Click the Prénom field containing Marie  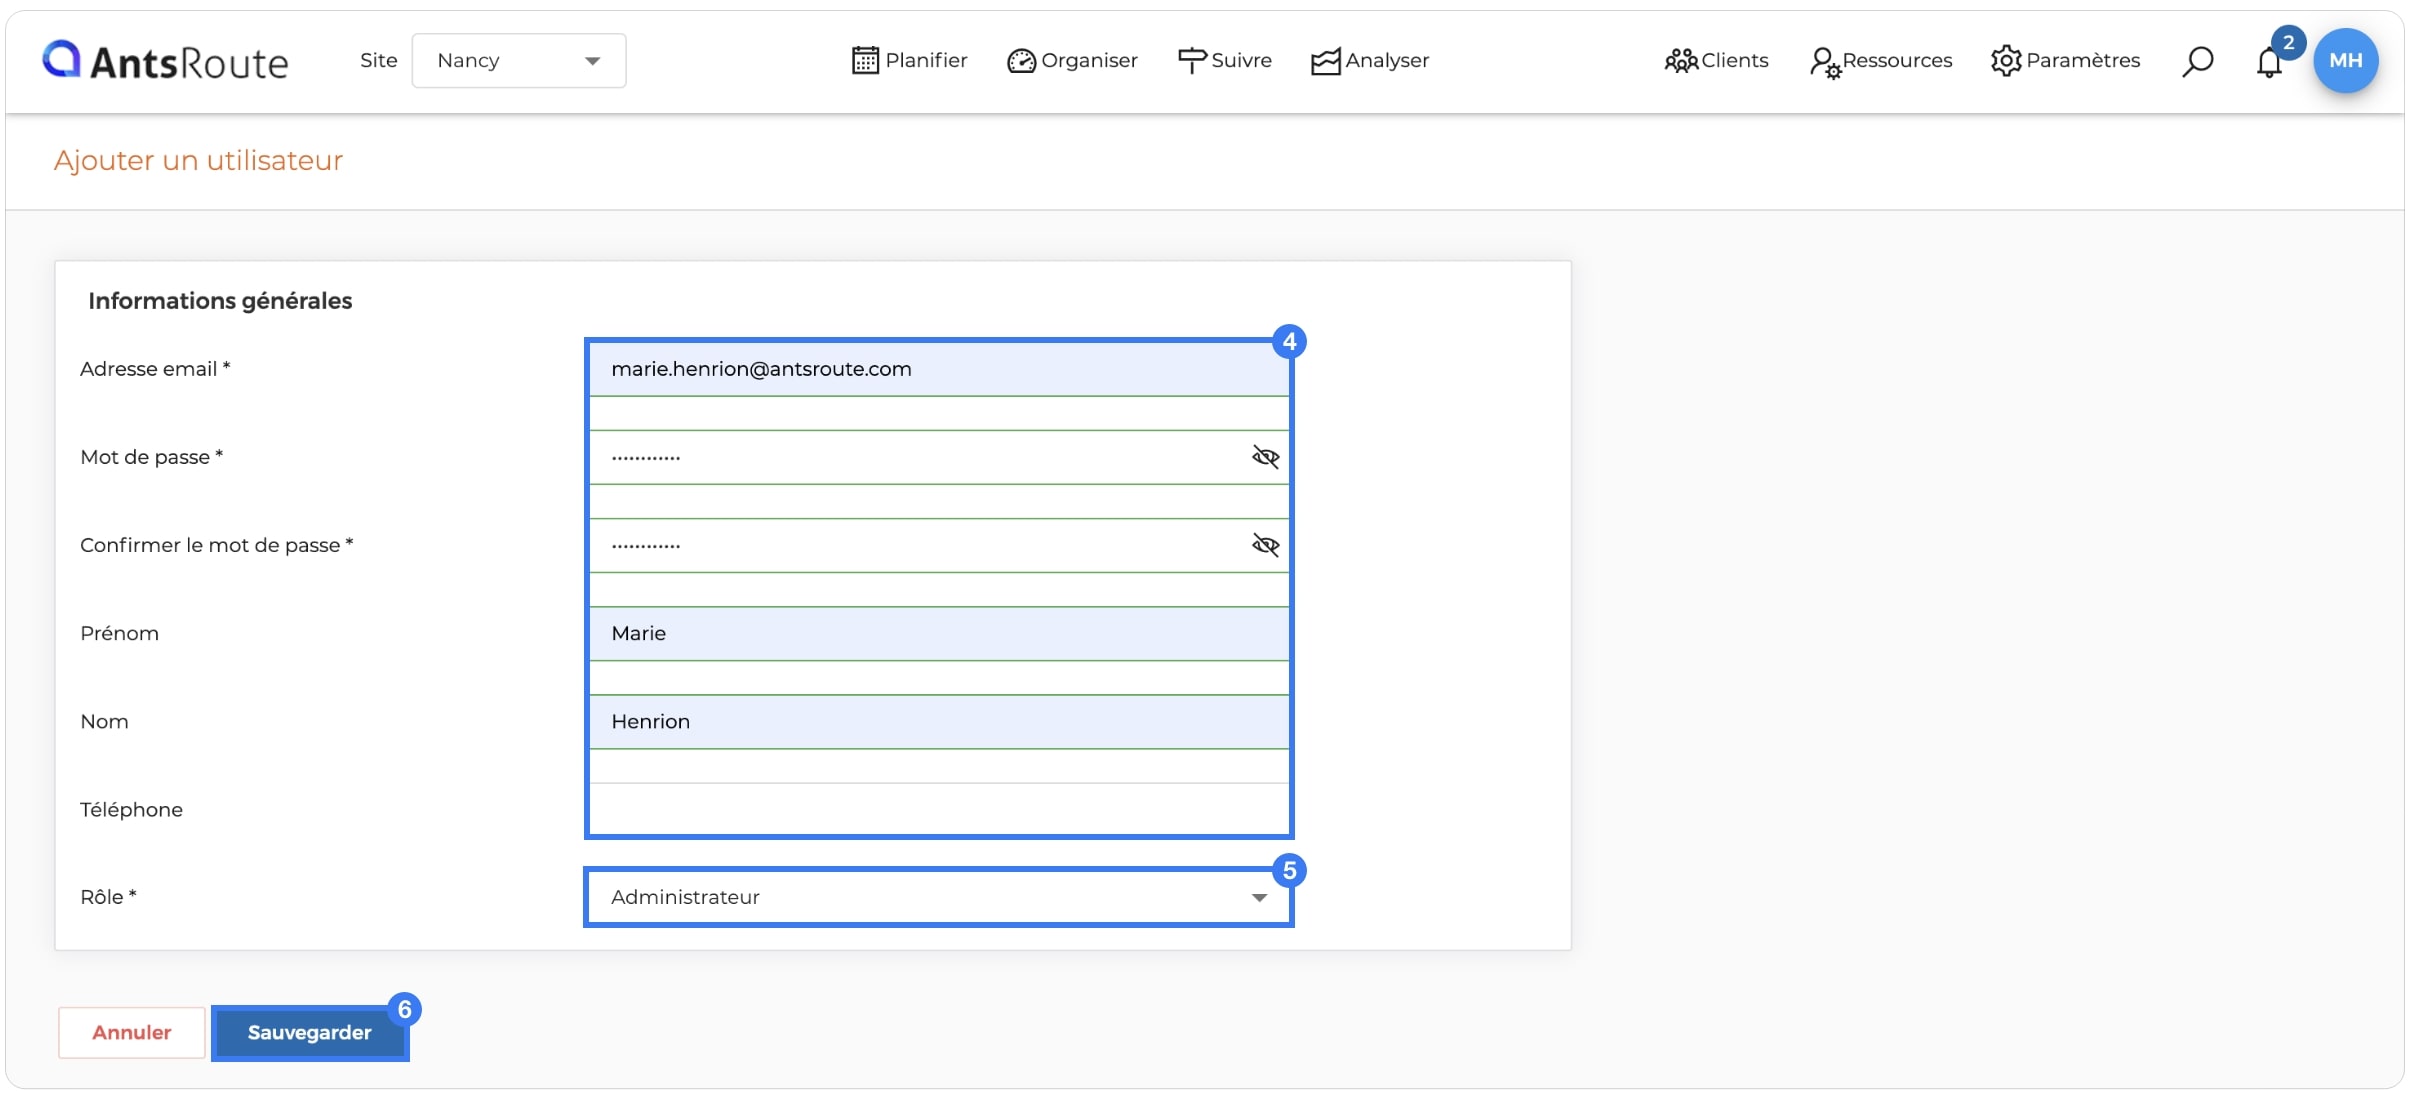(x=939, y=633)
